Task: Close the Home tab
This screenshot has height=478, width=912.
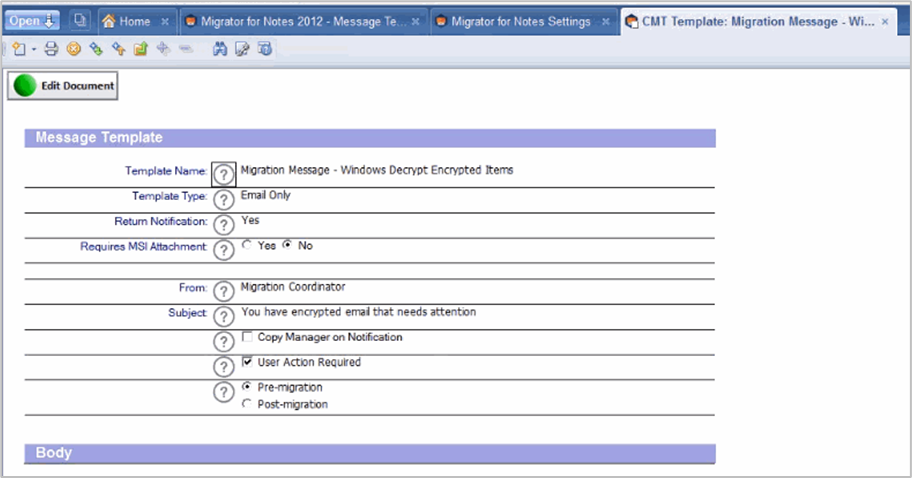Action: tap(165, 22)
